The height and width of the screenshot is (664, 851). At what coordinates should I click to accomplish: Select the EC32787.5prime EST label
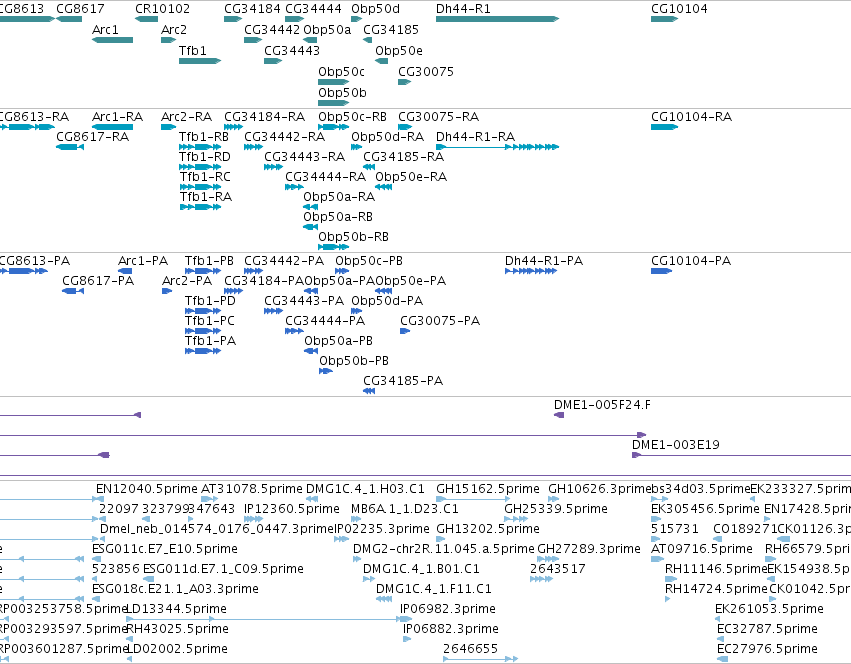[x=767, y=629]
